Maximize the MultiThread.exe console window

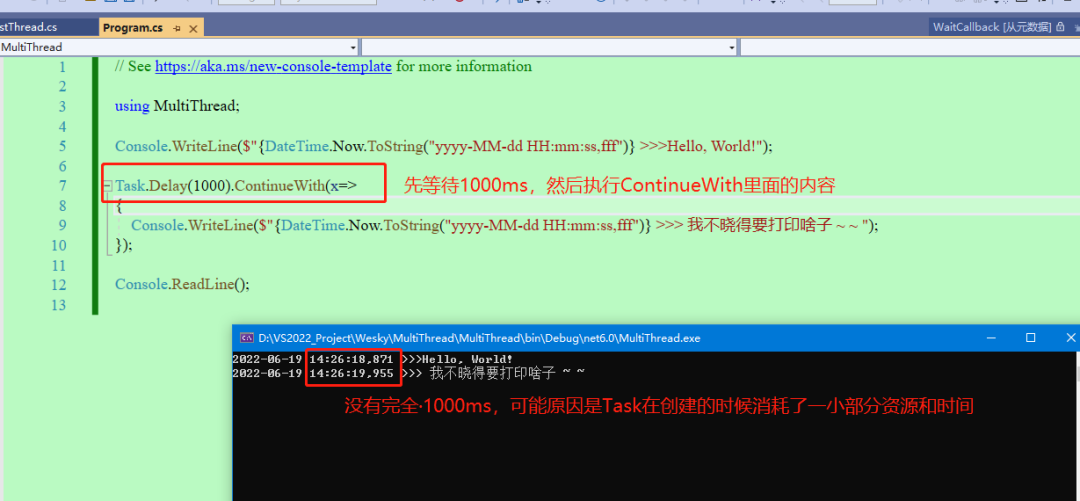pos(1030,338)
